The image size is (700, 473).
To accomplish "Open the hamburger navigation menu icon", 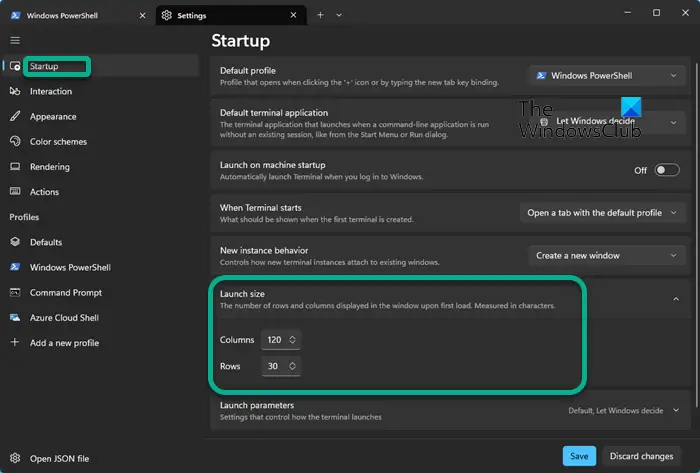I will coord(15,41).
